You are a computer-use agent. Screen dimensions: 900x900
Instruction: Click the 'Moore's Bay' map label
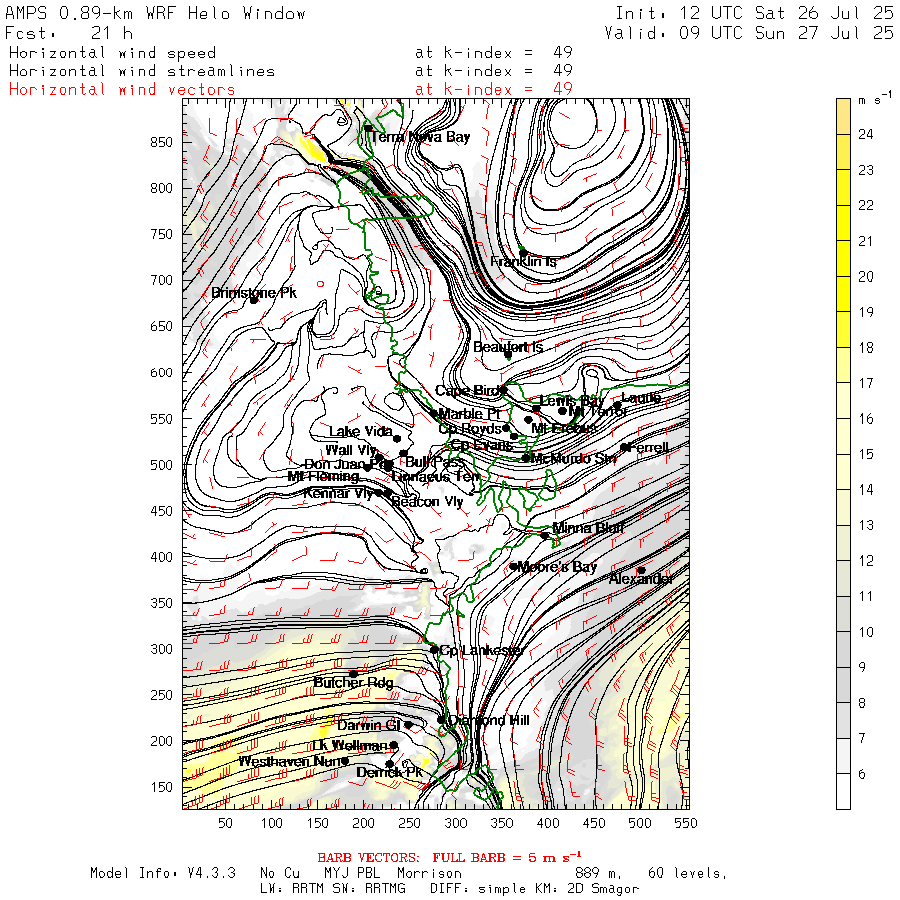(x=557, y=567)
